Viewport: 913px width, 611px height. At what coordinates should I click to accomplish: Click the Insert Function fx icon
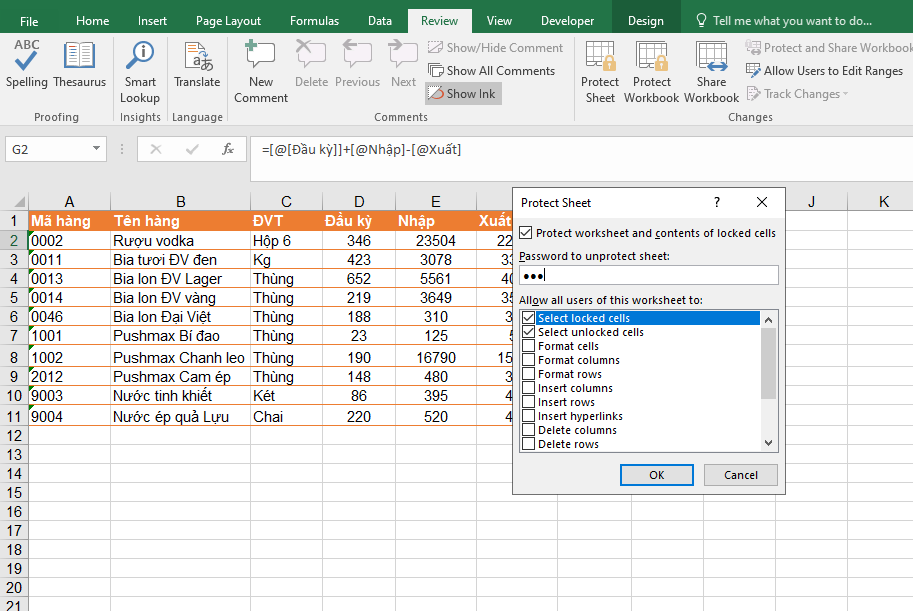(x=228, y=149)
